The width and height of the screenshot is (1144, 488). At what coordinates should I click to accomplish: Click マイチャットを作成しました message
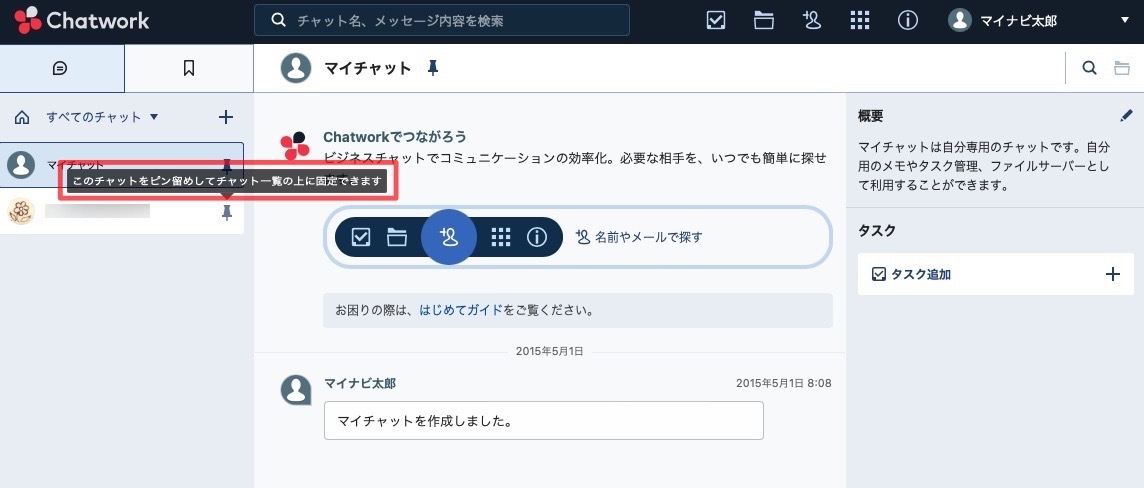click(544, 420)
